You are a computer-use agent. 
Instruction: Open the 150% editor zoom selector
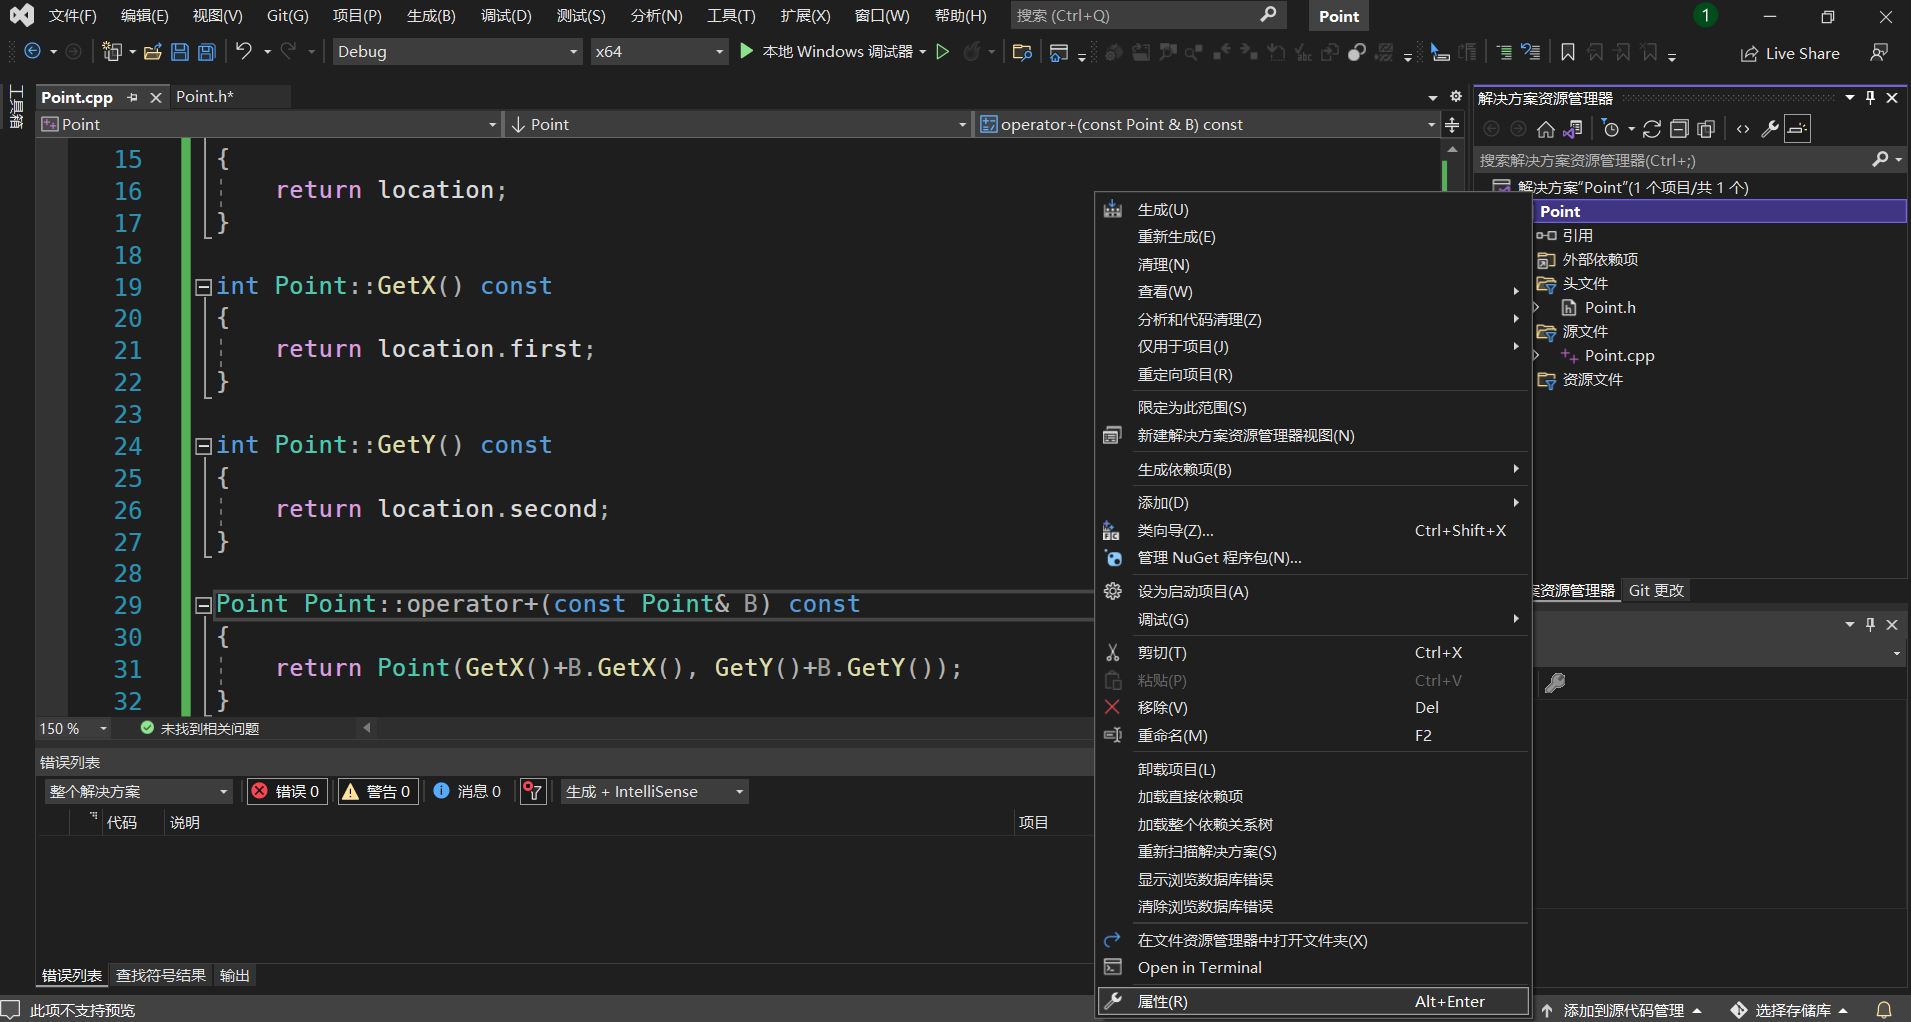coord(70,728)
